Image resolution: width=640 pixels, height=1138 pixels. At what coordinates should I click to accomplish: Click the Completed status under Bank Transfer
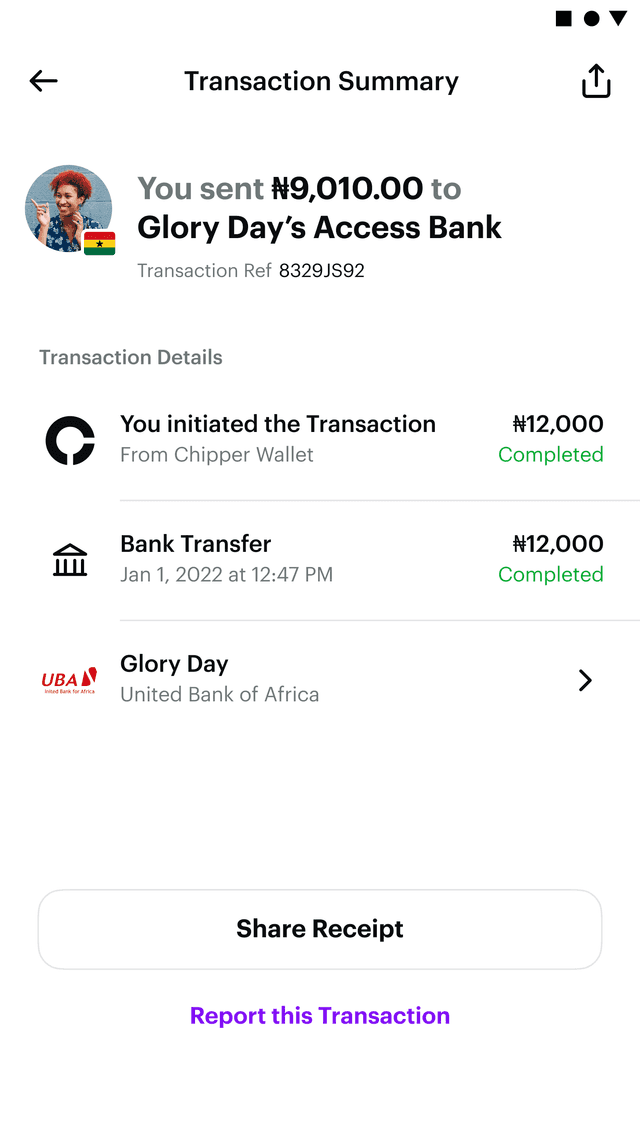[x=551, y=574]
